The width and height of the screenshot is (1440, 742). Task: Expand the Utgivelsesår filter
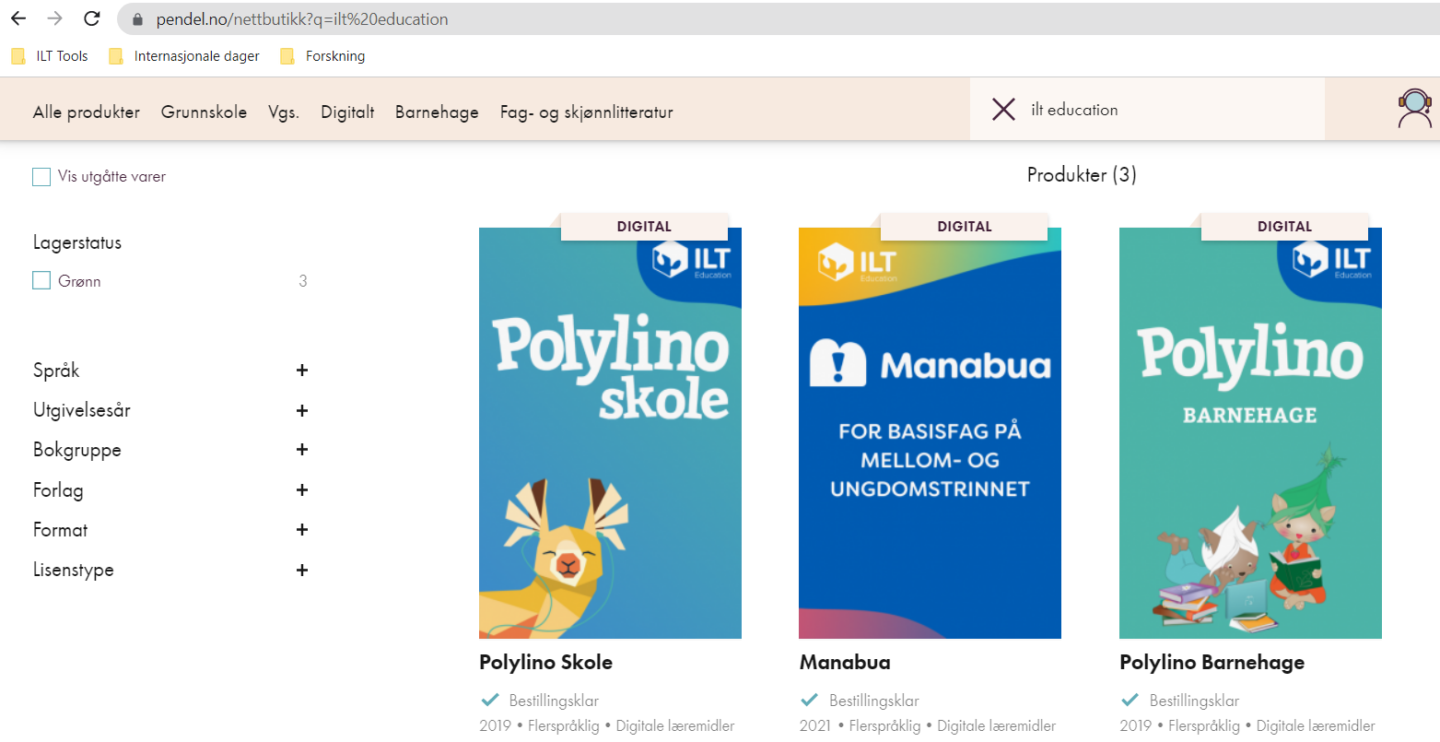click(302, 411)
